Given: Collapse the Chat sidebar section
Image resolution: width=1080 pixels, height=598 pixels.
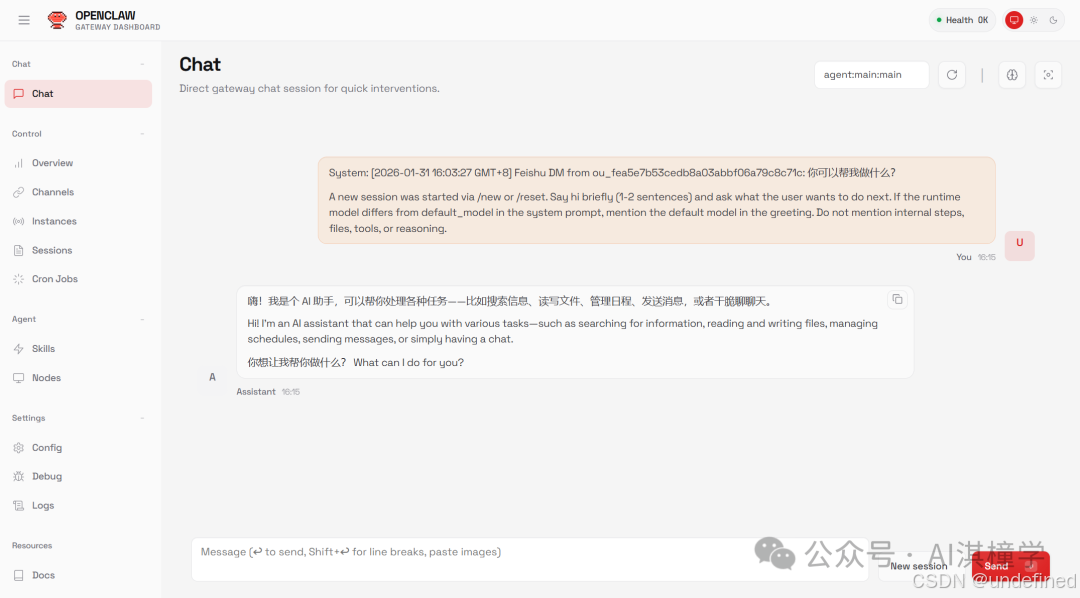Looking at the screenshot, I should [142, 64].
